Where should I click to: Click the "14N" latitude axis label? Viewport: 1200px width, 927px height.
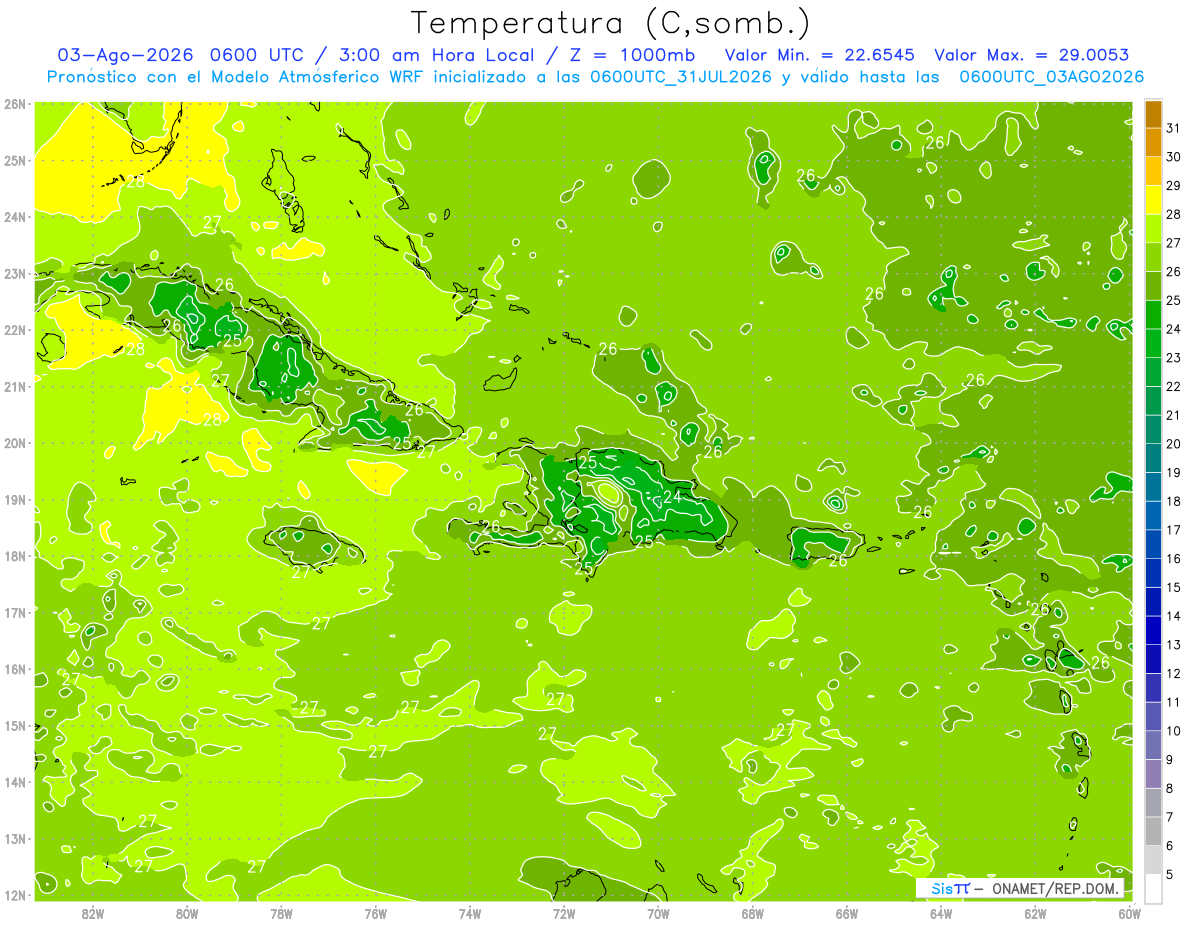click(15, 782)
